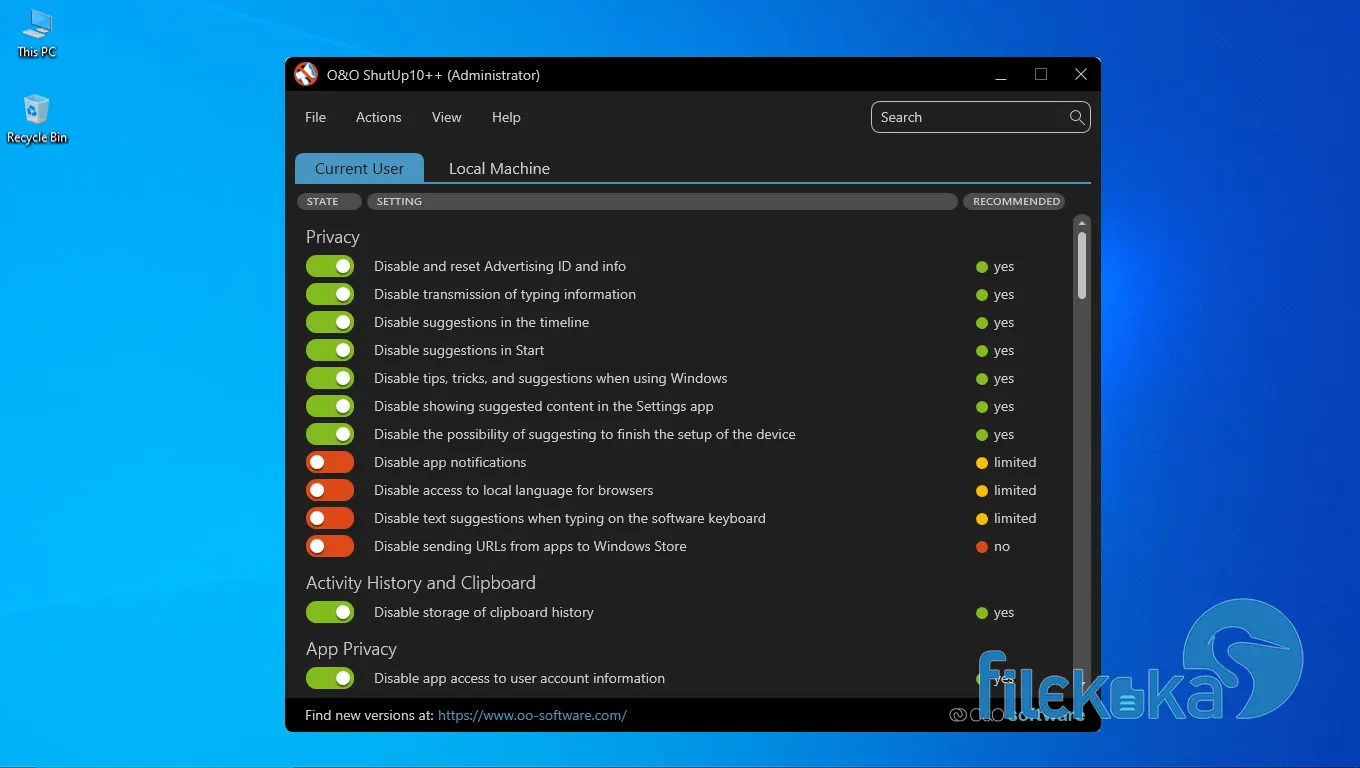Enable Disable sending URLs to Windows Store
This screenshot has width=1360, height=768.
point(330,546)
